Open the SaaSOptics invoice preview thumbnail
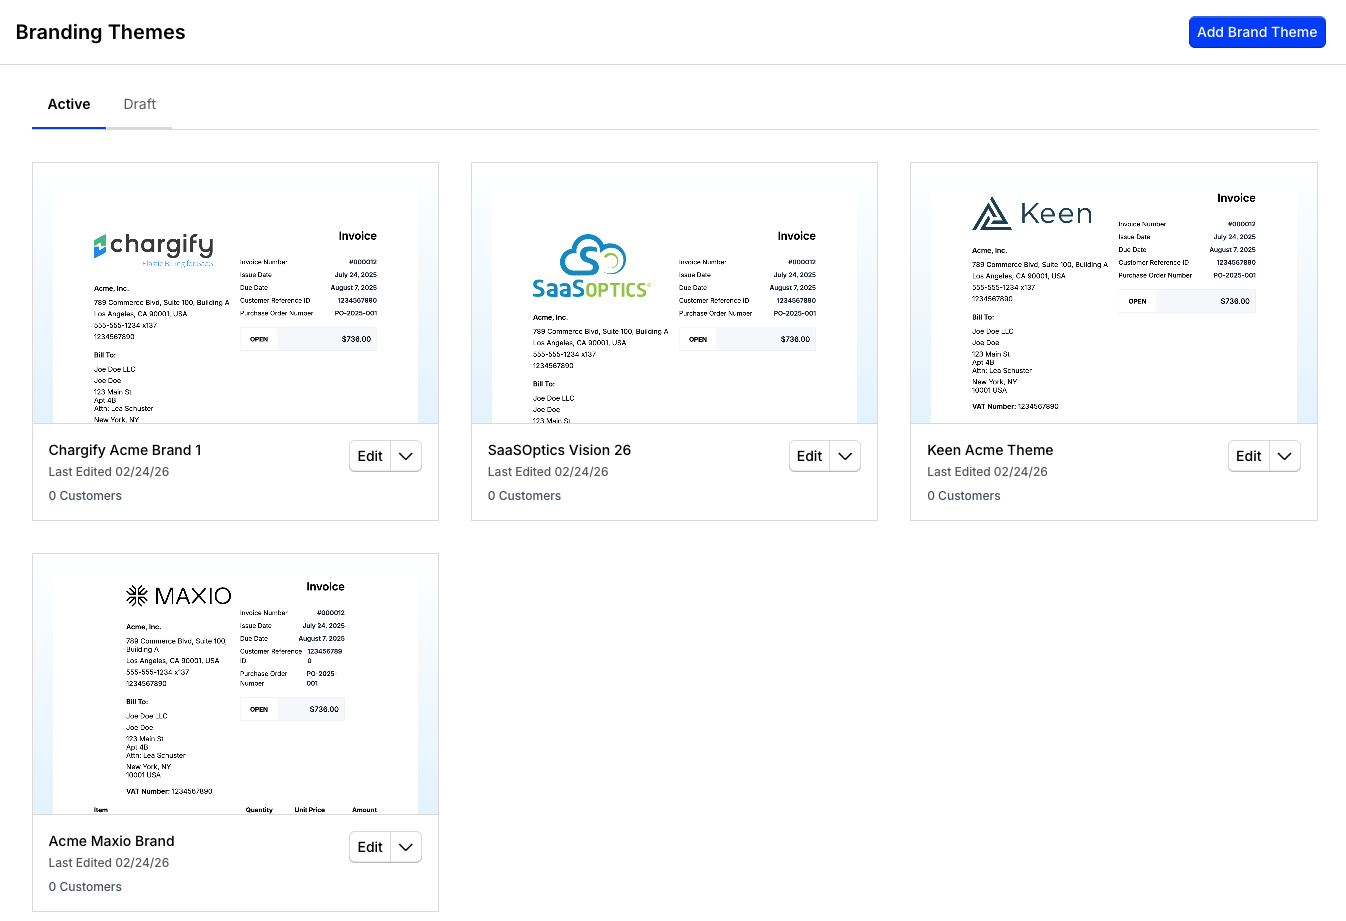 674,293
